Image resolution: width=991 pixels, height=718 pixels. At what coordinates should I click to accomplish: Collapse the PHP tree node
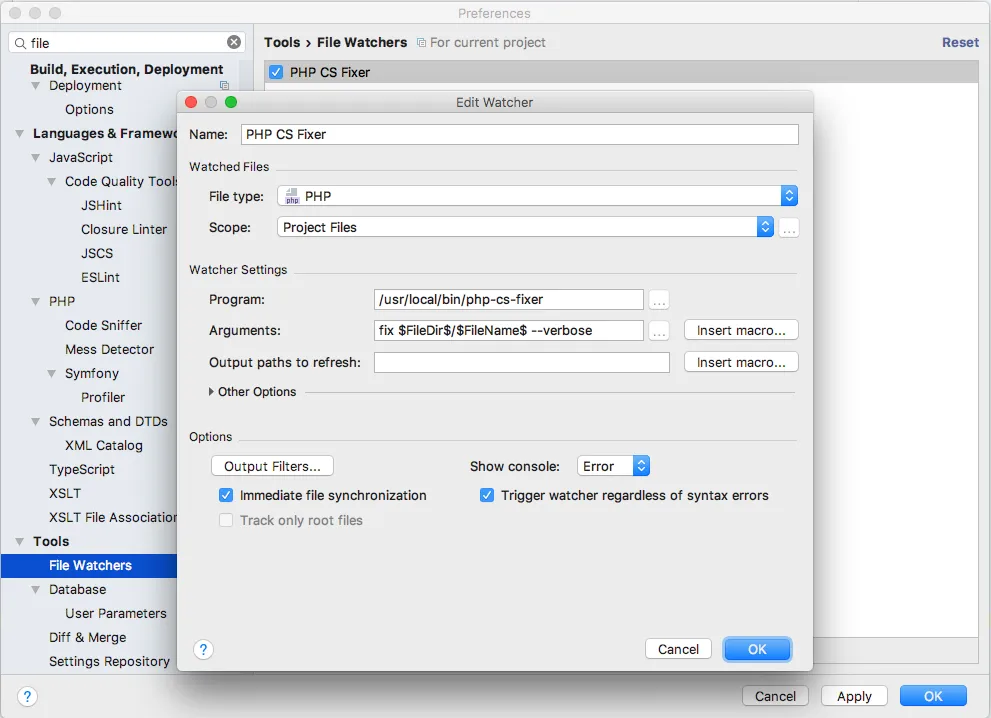(x=35, y=302)
